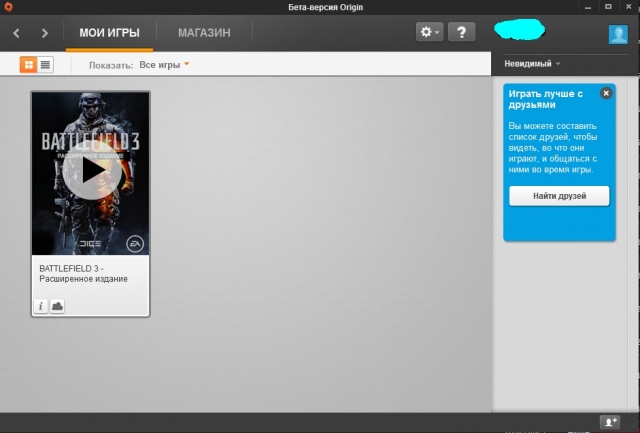Expand the Все игры filter dropdown
The height and width of the screenshot is (433, 640).
tap(164, 64)
